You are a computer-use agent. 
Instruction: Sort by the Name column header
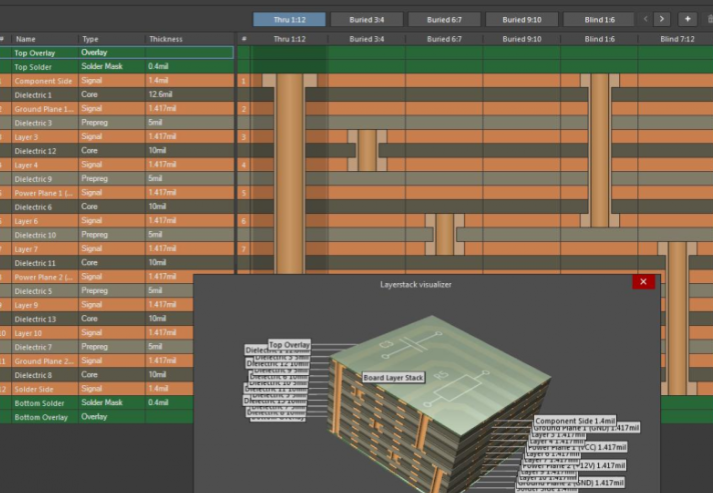pos(26,39)
